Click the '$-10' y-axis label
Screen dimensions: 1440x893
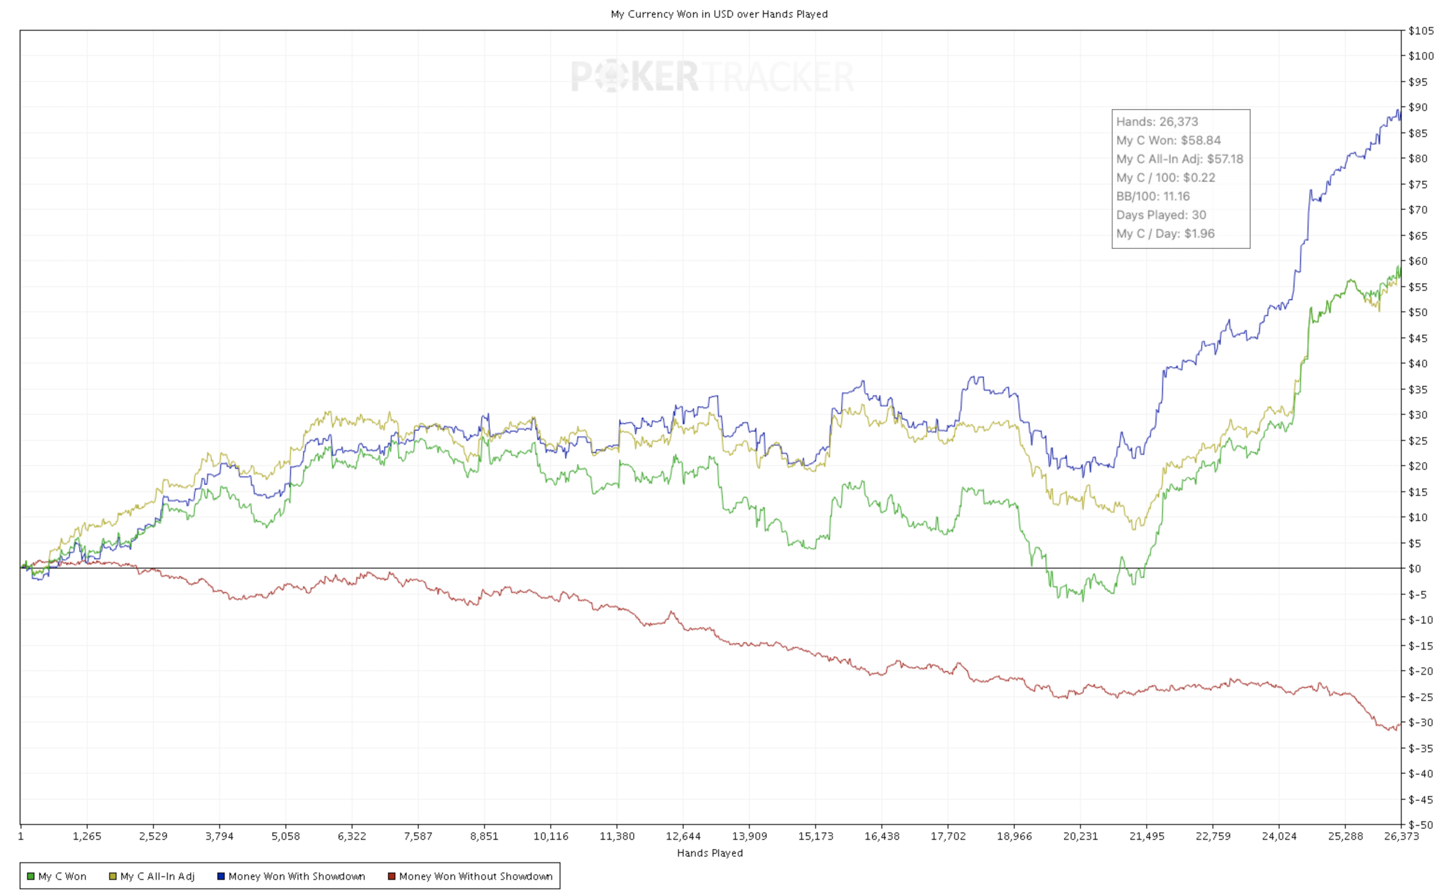tap(1420, 620)
